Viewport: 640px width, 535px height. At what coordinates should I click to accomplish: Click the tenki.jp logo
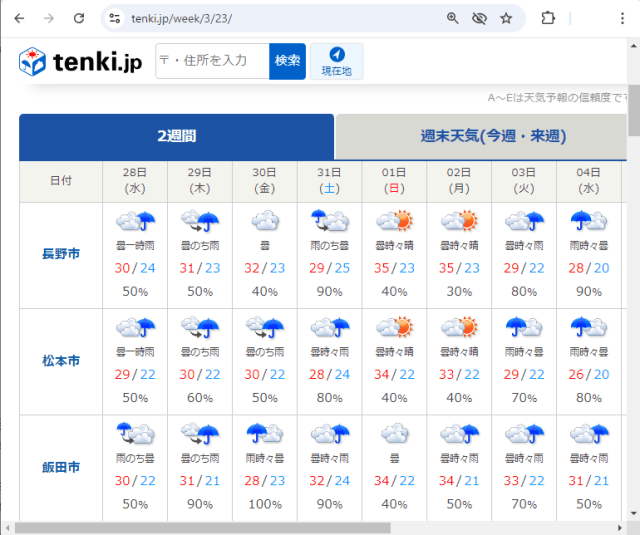(80, 62)
